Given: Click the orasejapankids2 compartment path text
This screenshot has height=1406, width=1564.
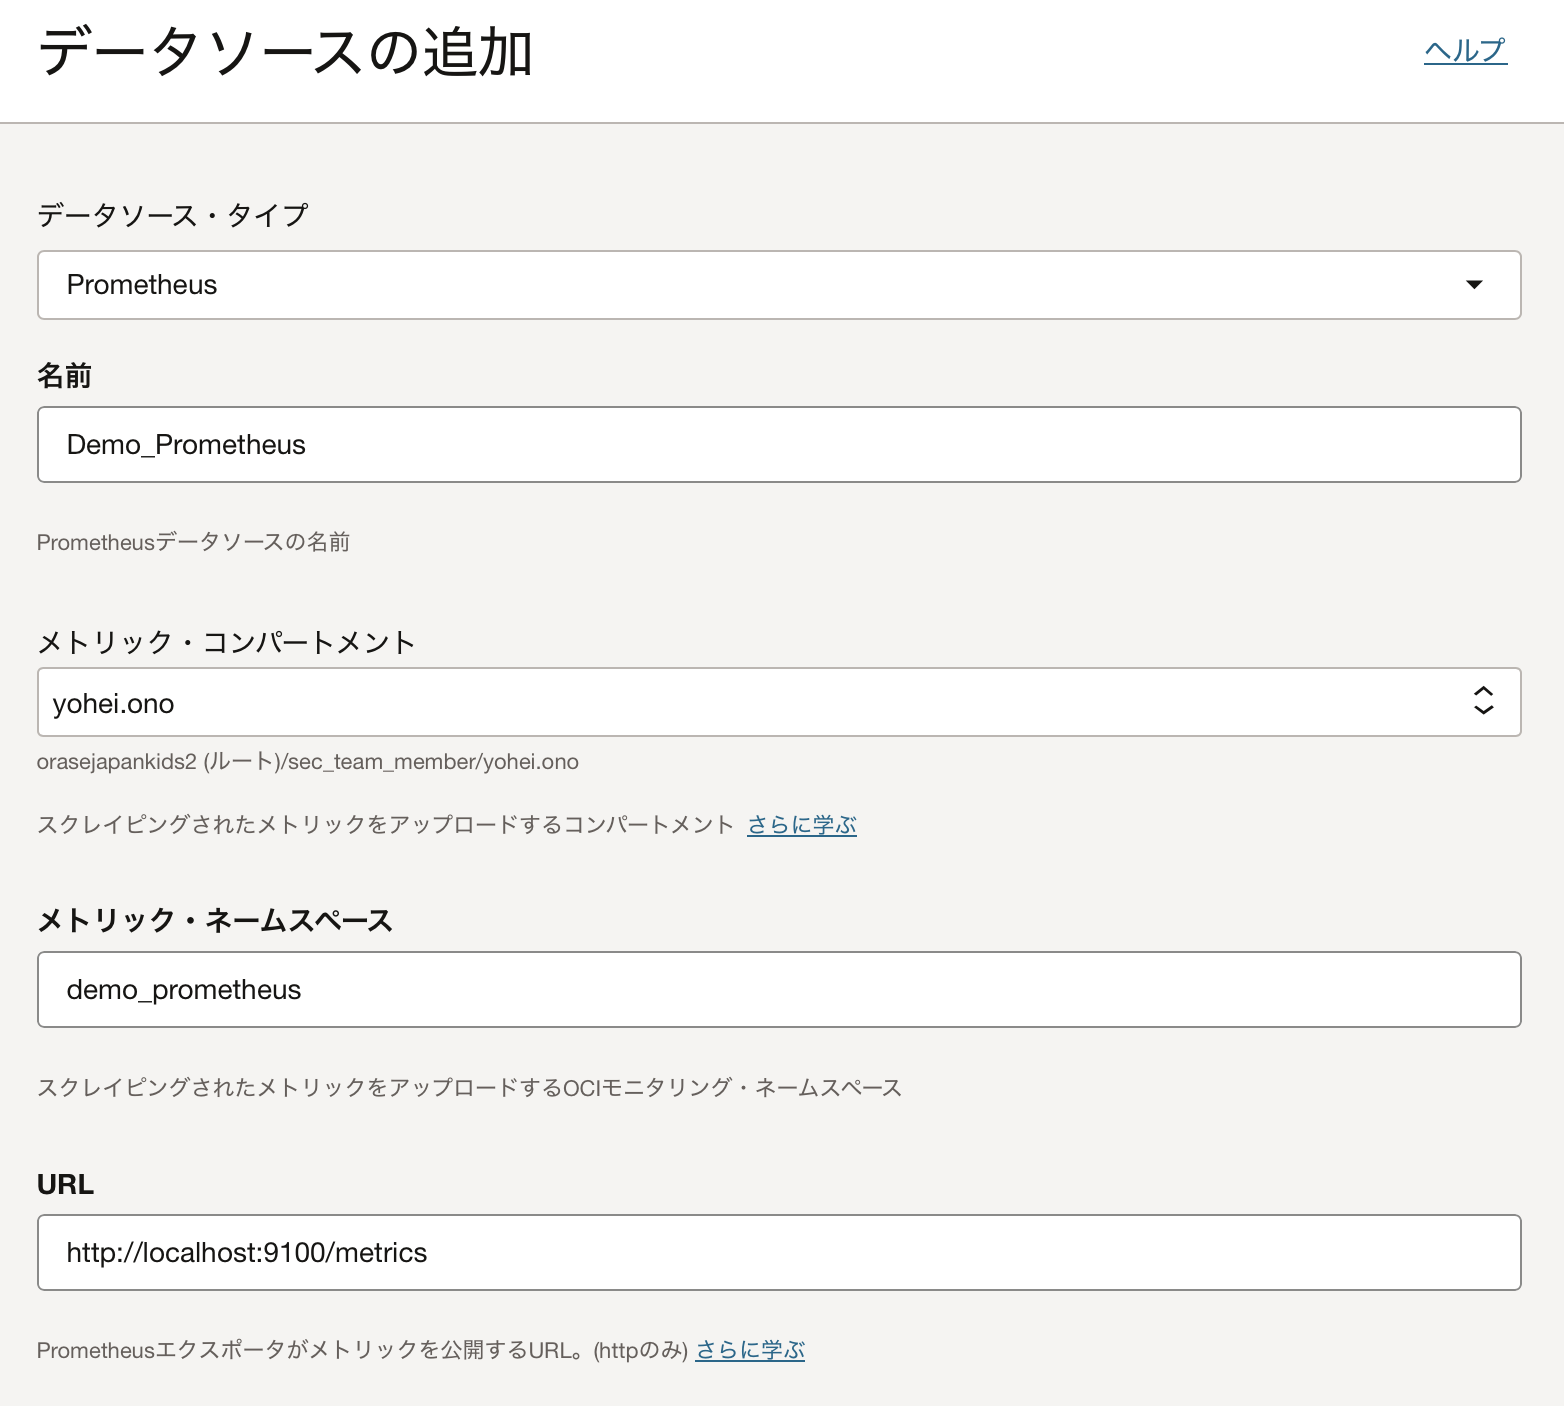Looking at the screenshot, I should click(307, 762).
